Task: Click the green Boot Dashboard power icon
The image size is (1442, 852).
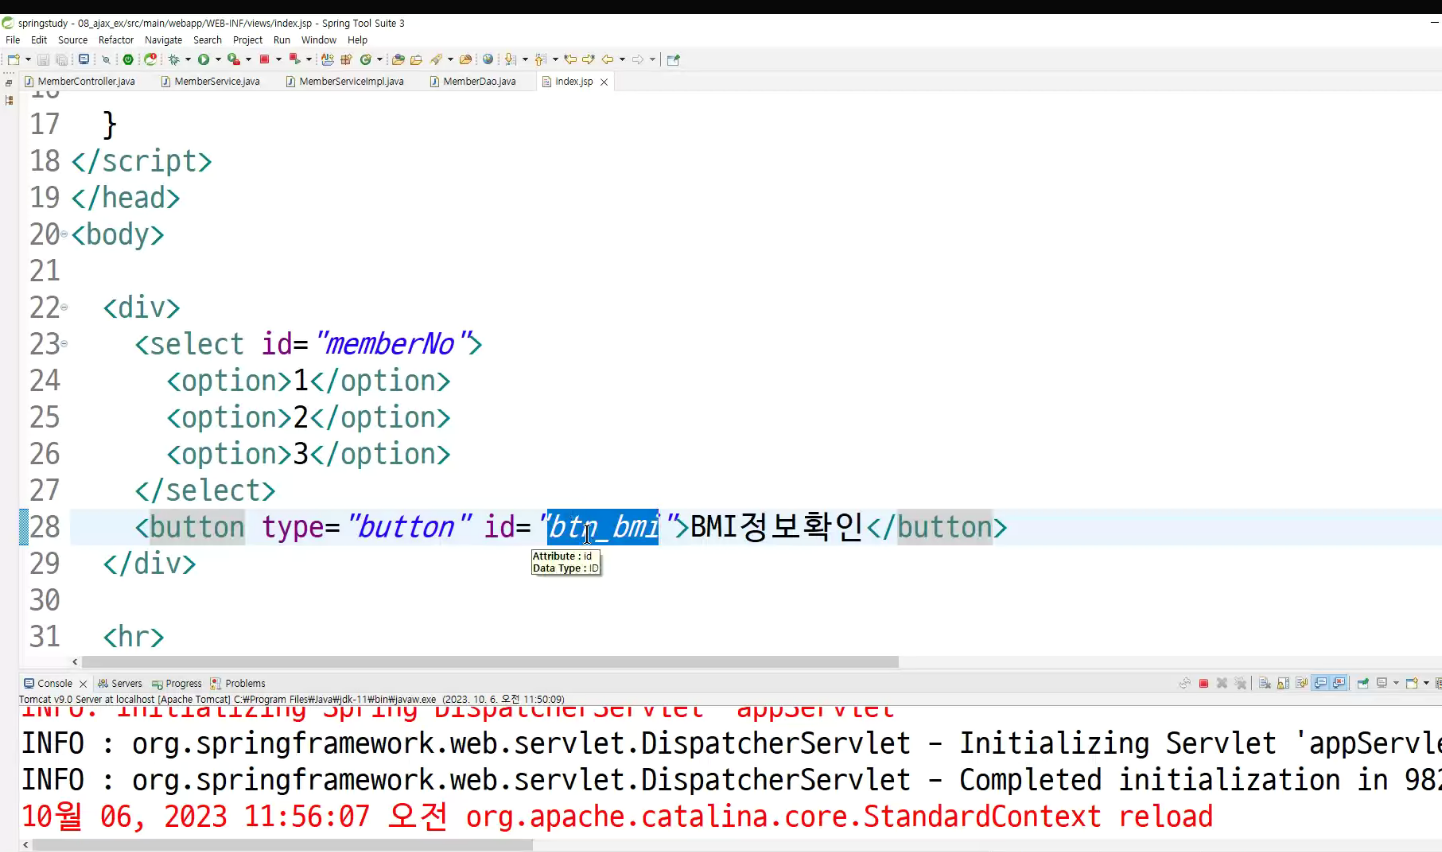Action: point(128,60)
